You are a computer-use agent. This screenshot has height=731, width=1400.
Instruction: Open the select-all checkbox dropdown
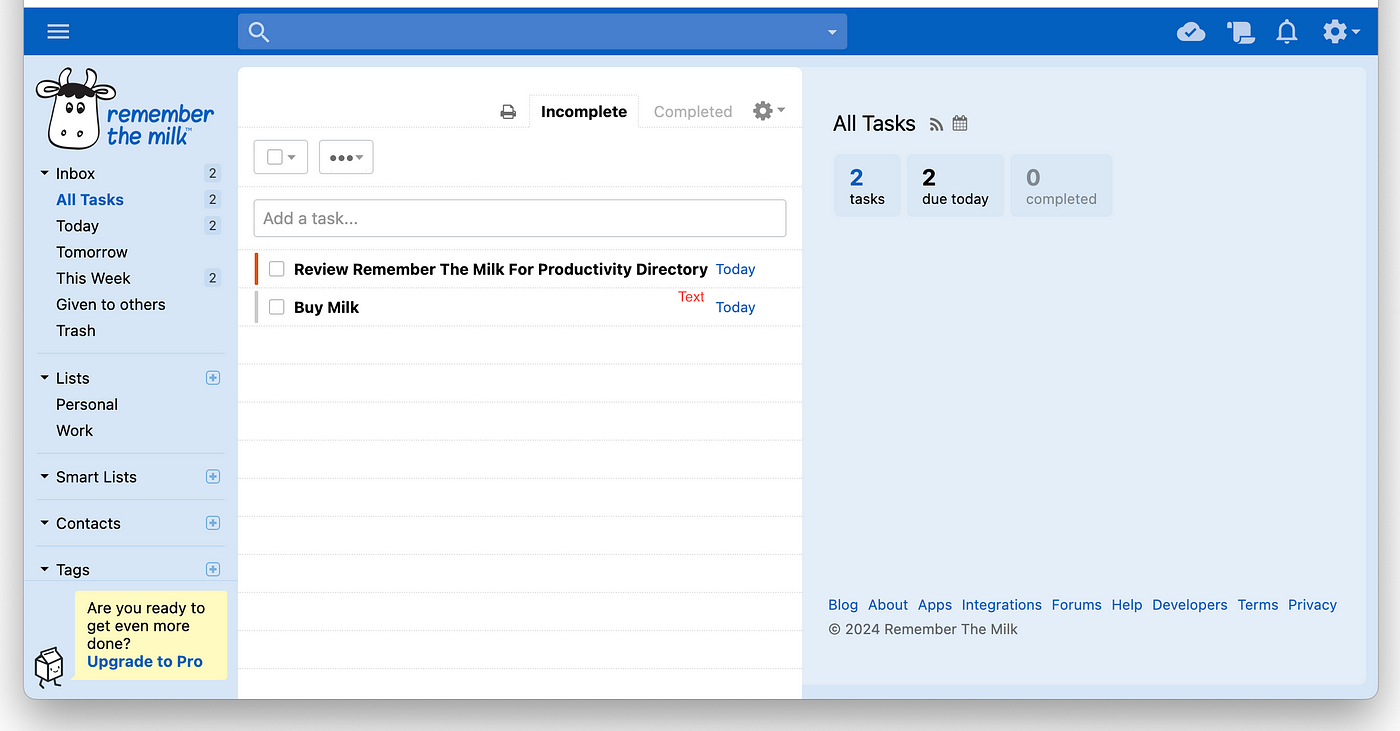(281, 157)
